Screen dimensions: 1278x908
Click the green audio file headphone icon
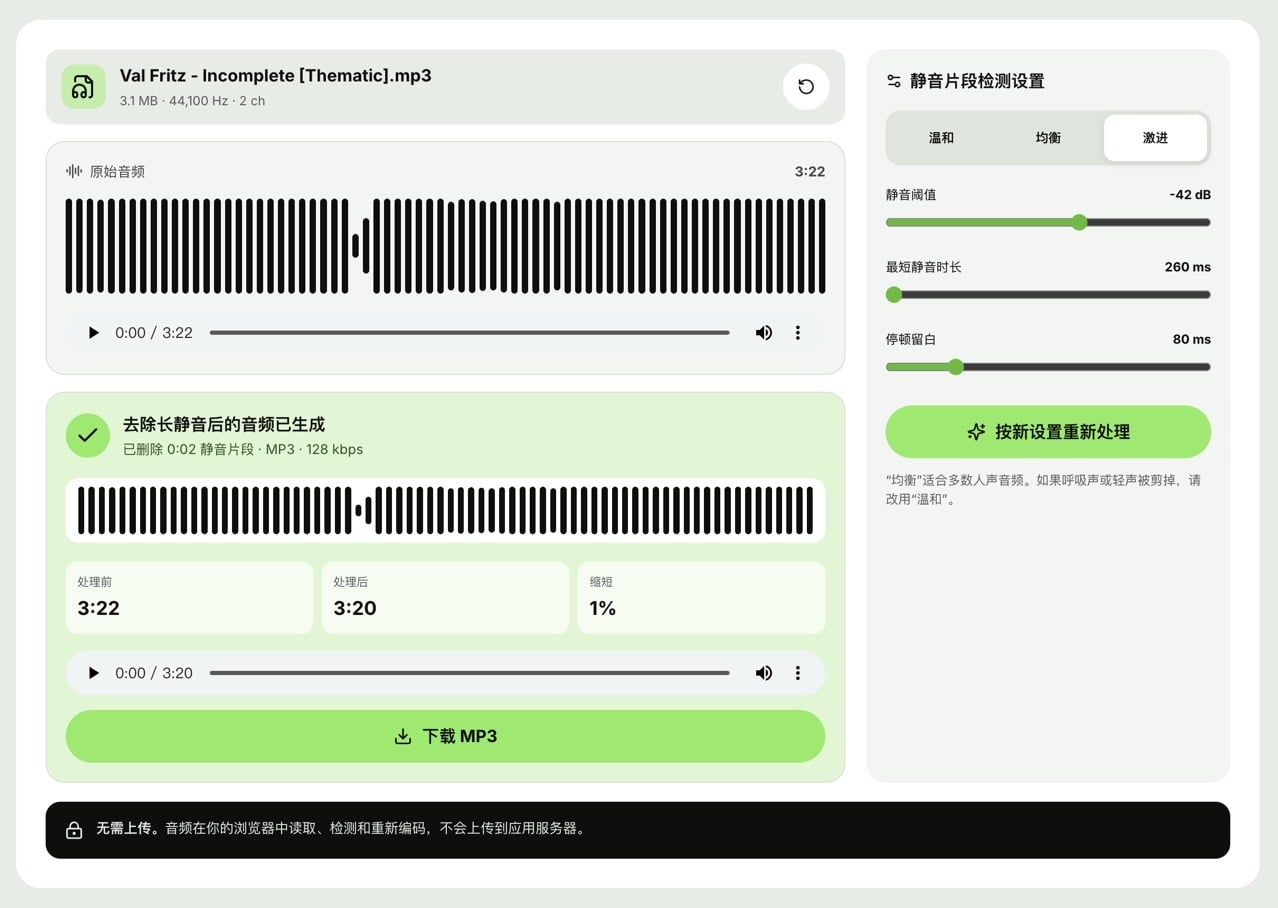click(x=83, y=86)
